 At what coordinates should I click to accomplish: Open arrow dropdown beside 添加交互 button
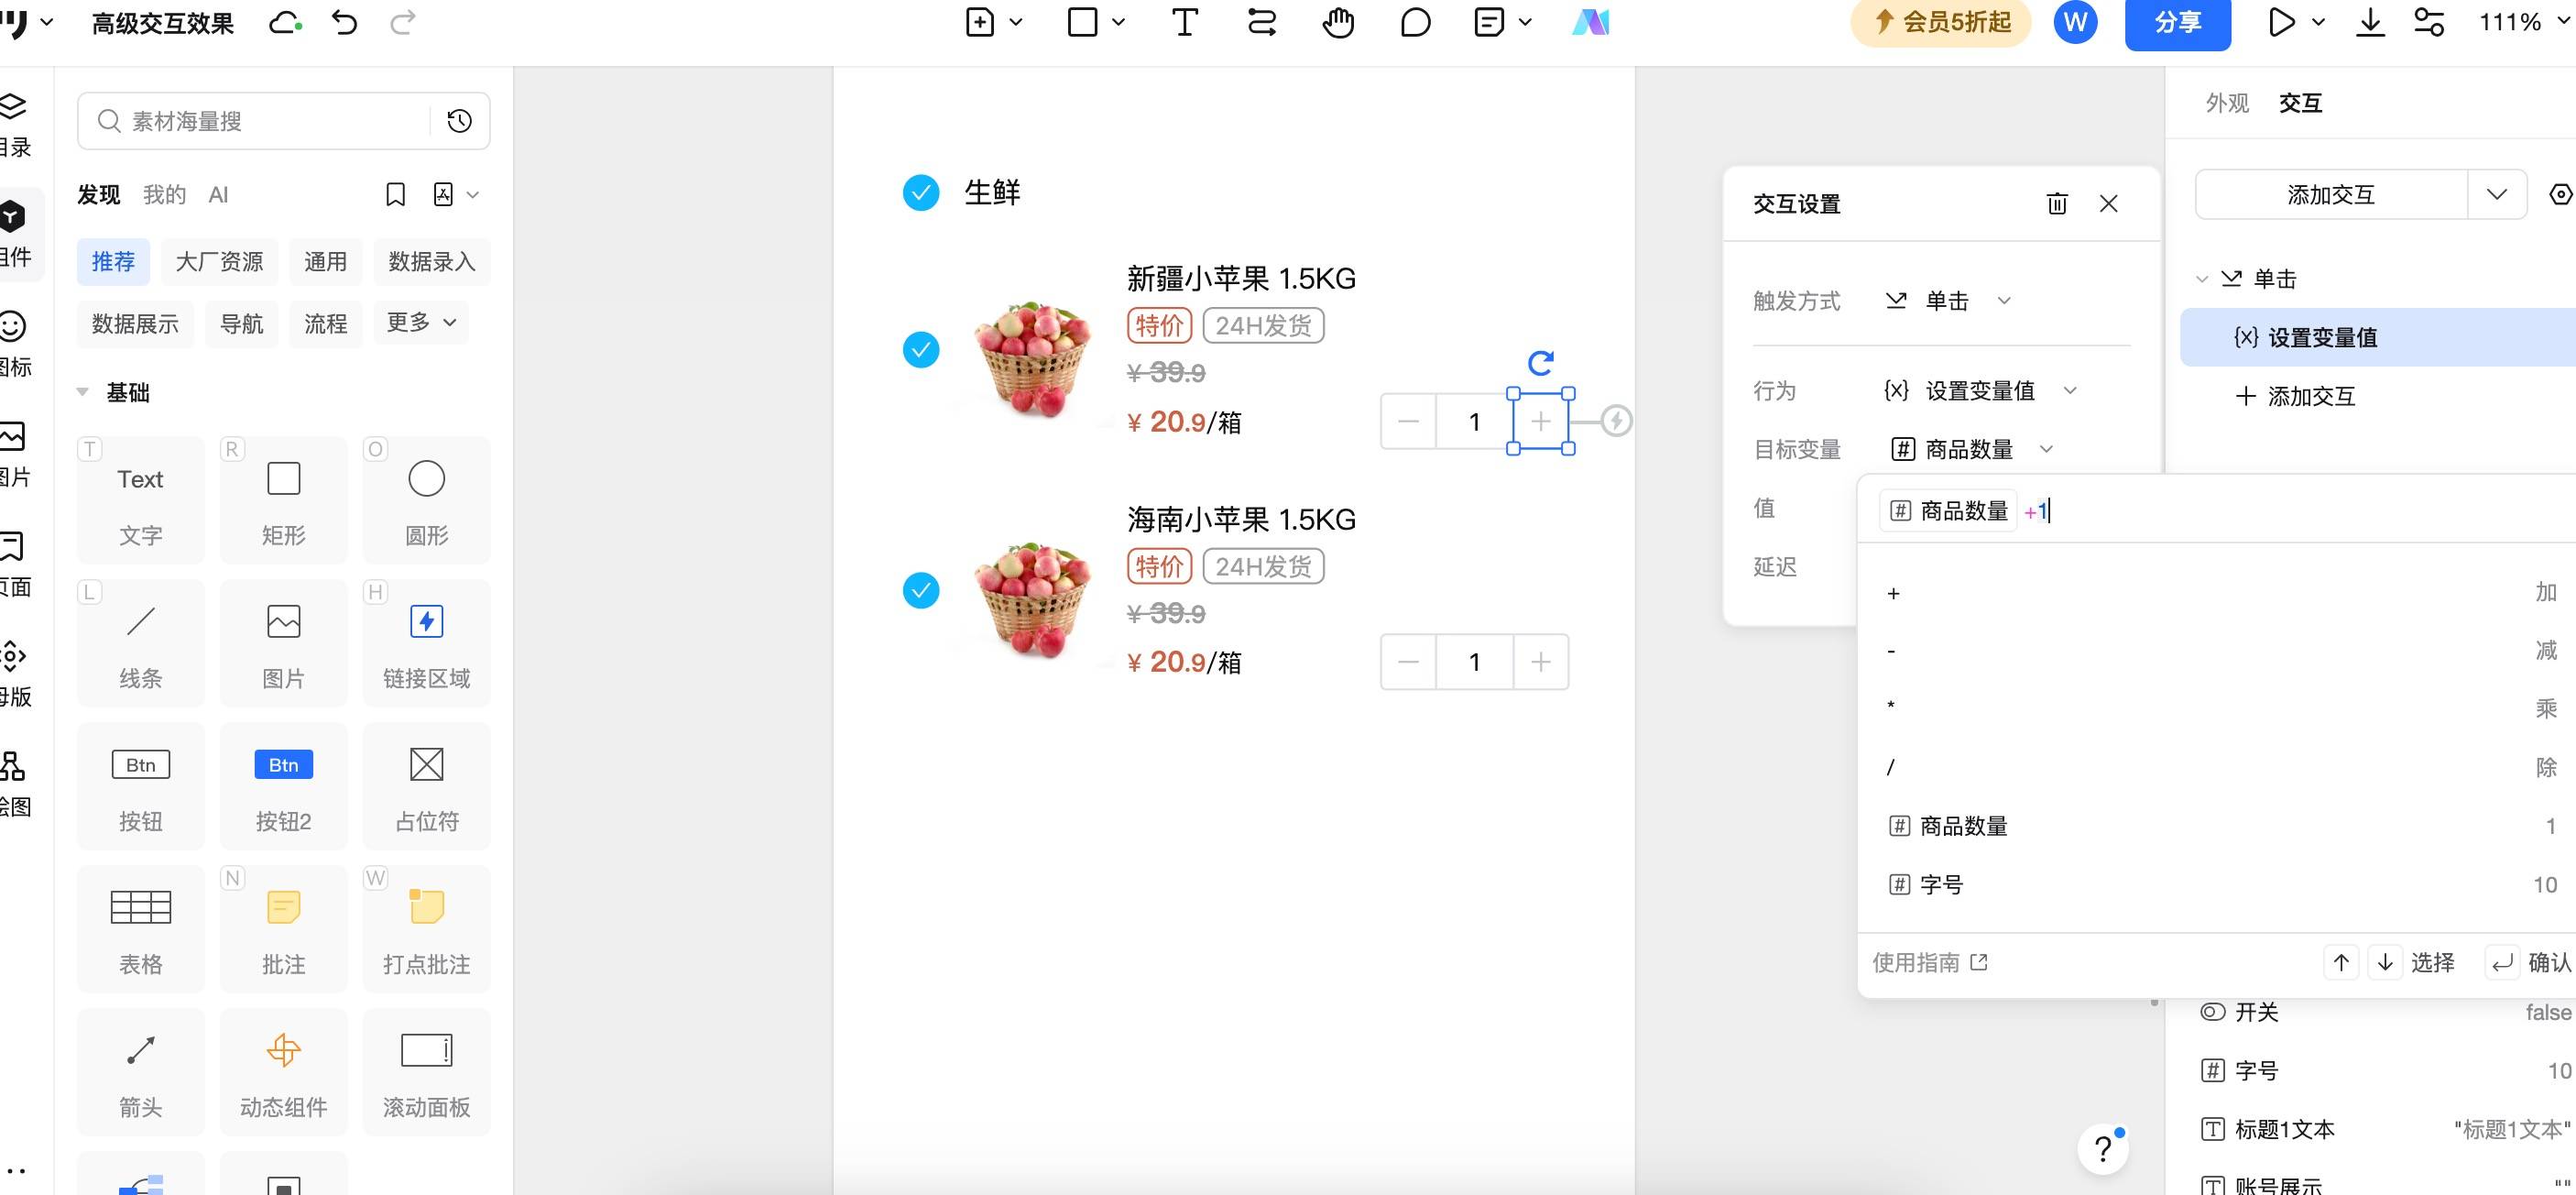[2497, 194]
